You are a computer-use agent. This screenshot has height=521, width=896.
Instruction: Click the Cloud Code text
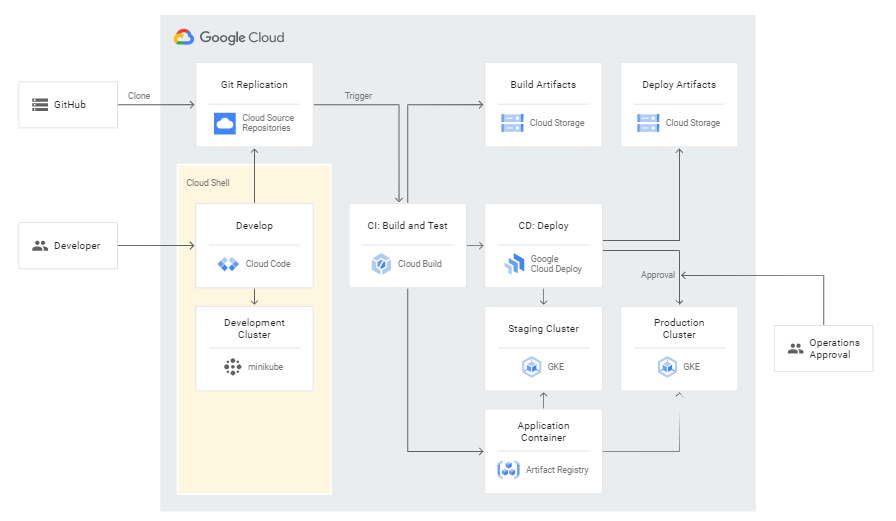268,264
